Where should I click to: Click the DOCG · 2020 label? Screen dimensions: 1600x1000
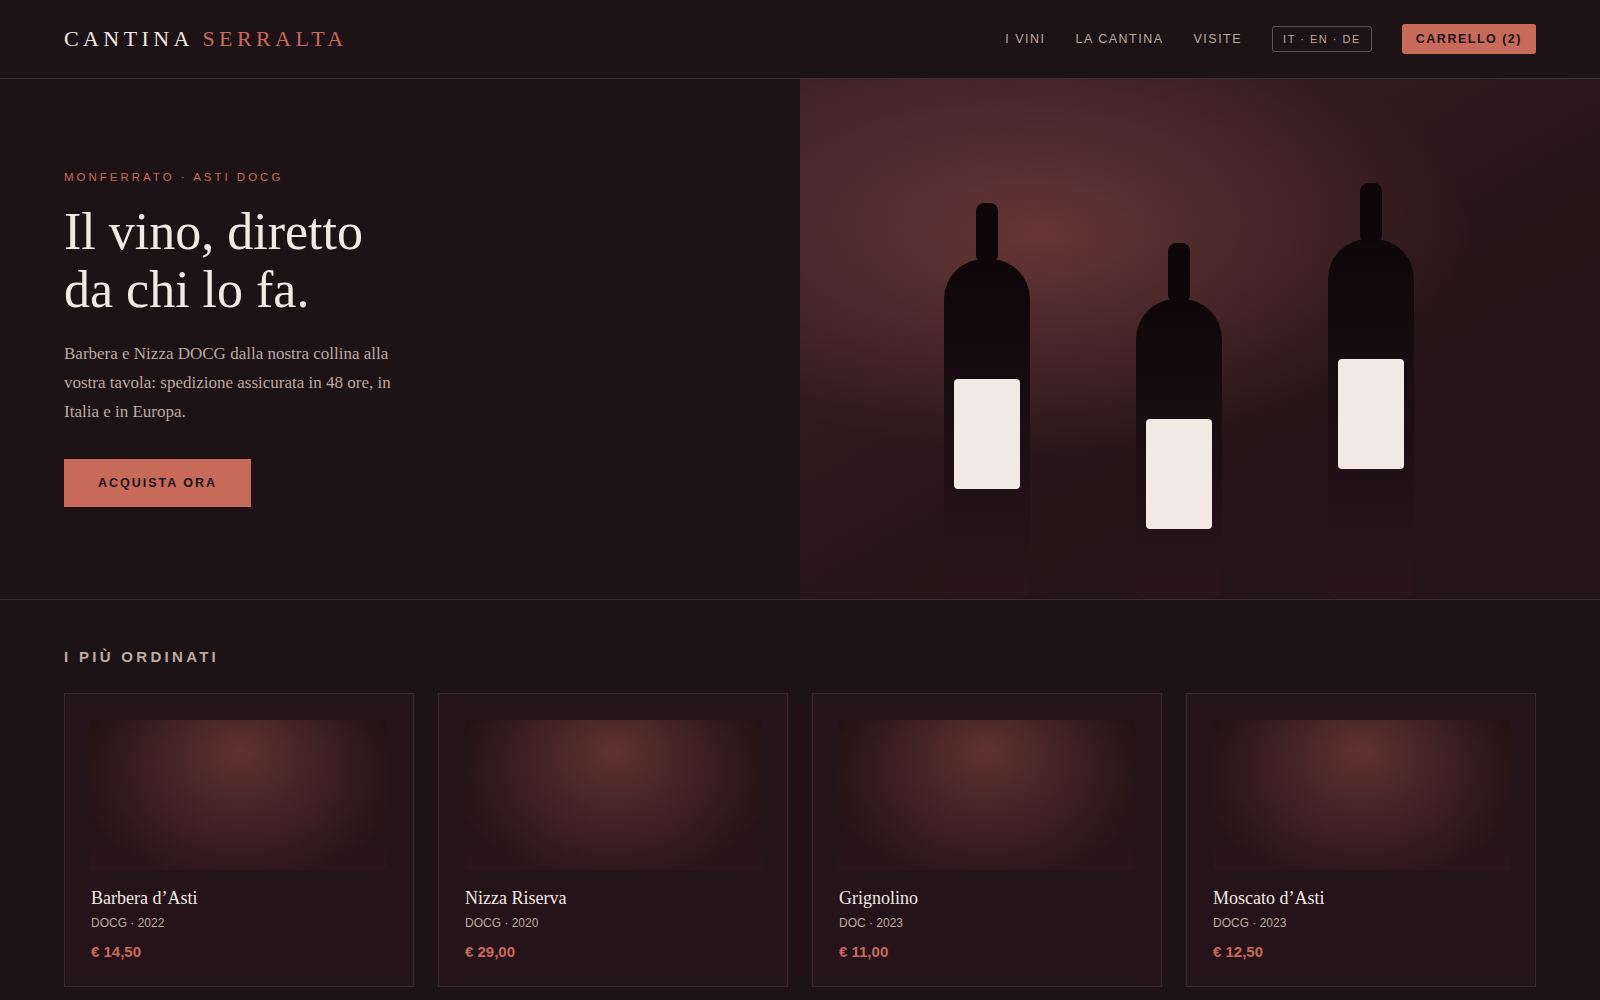502,923
